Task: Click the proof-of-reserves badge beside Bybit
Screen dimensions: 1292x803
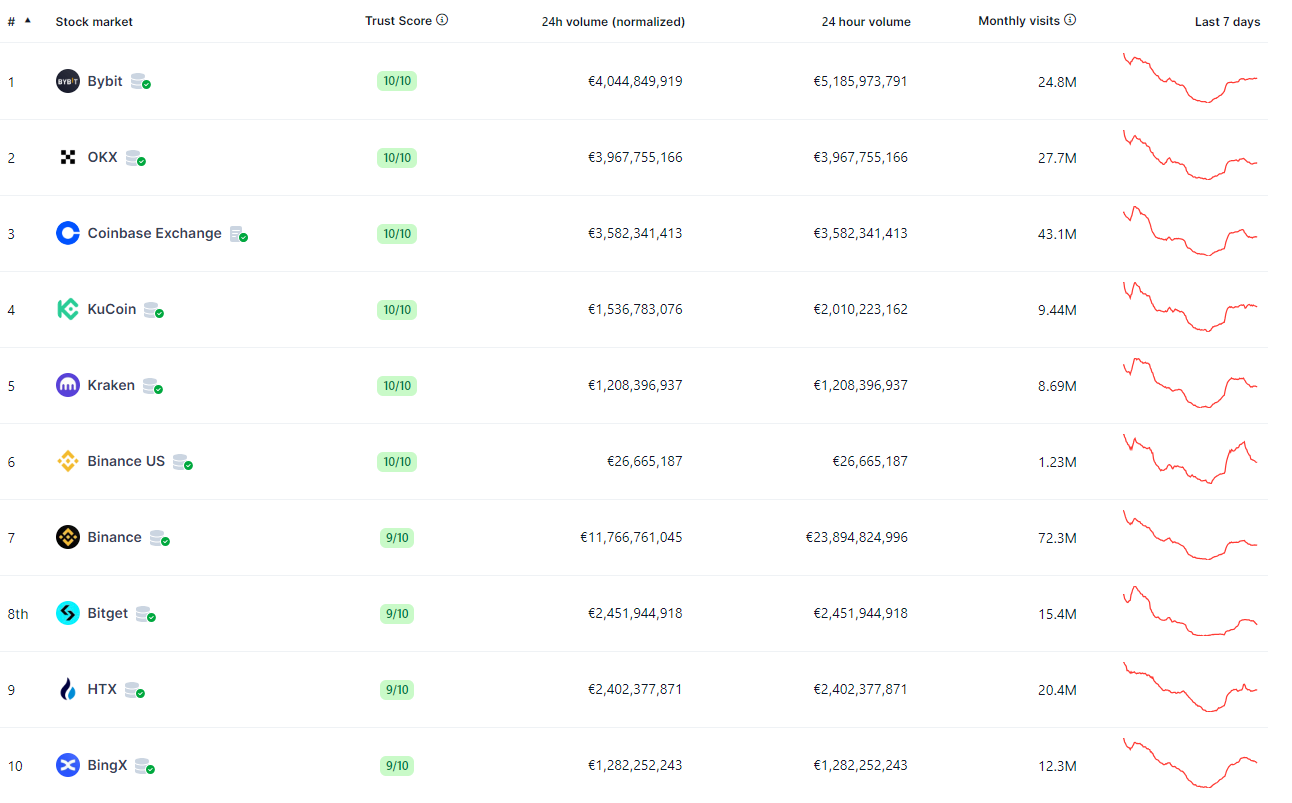Action: pyautogui.click(x=141, y=82)
